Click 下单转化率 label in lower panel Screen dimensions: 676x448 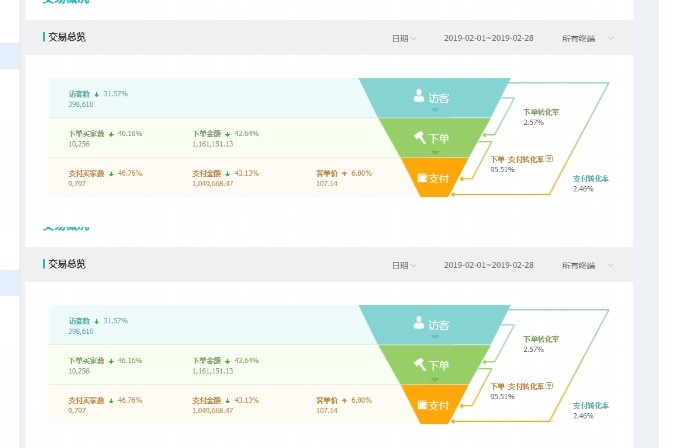[541, 339]
